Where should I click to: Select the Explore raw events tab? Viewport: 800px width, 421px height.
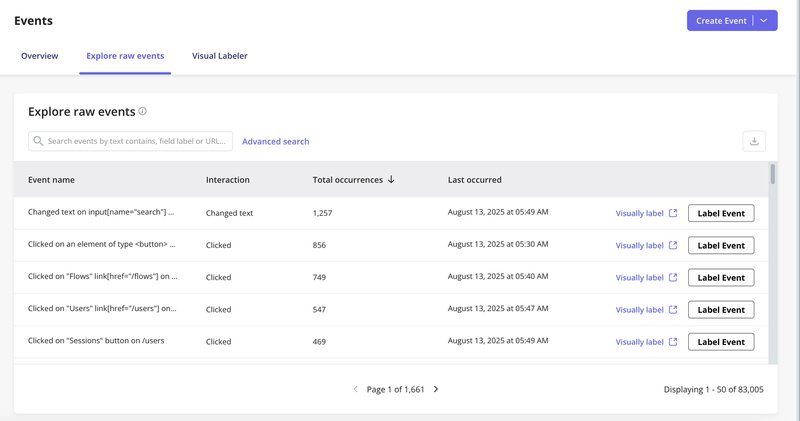pos(125,56)
